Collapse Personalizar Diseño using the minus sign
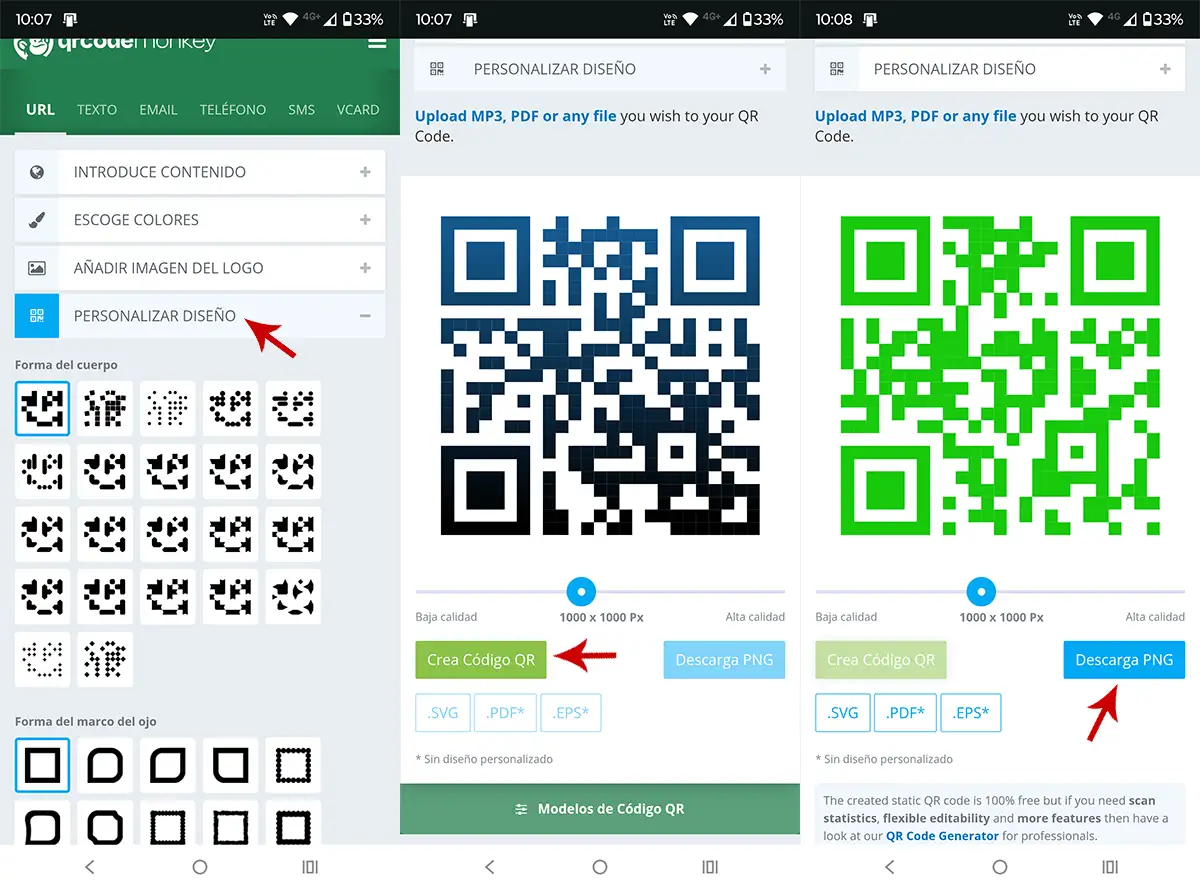Screen dimensions: 1200x889 [x=365, y=316]
